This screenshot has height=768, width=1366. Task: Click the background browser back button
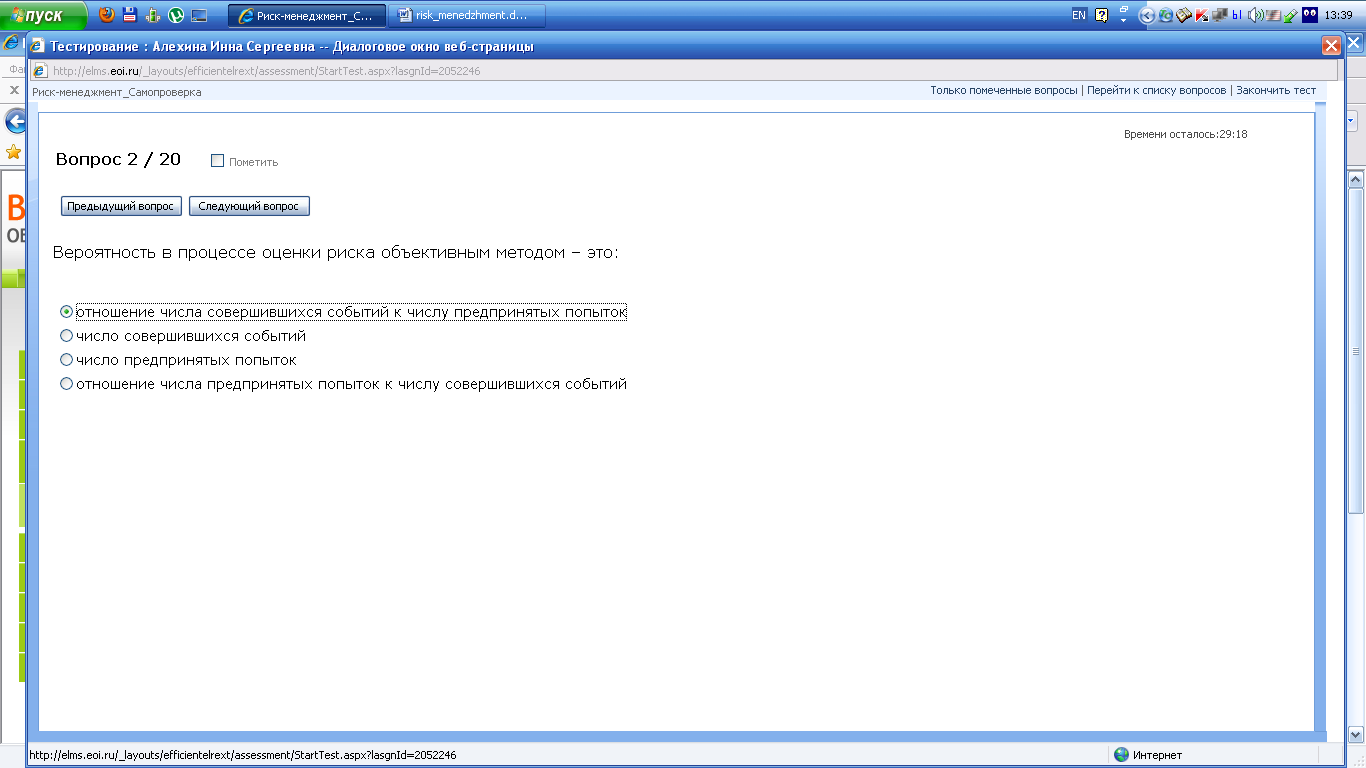pos(14,121)
